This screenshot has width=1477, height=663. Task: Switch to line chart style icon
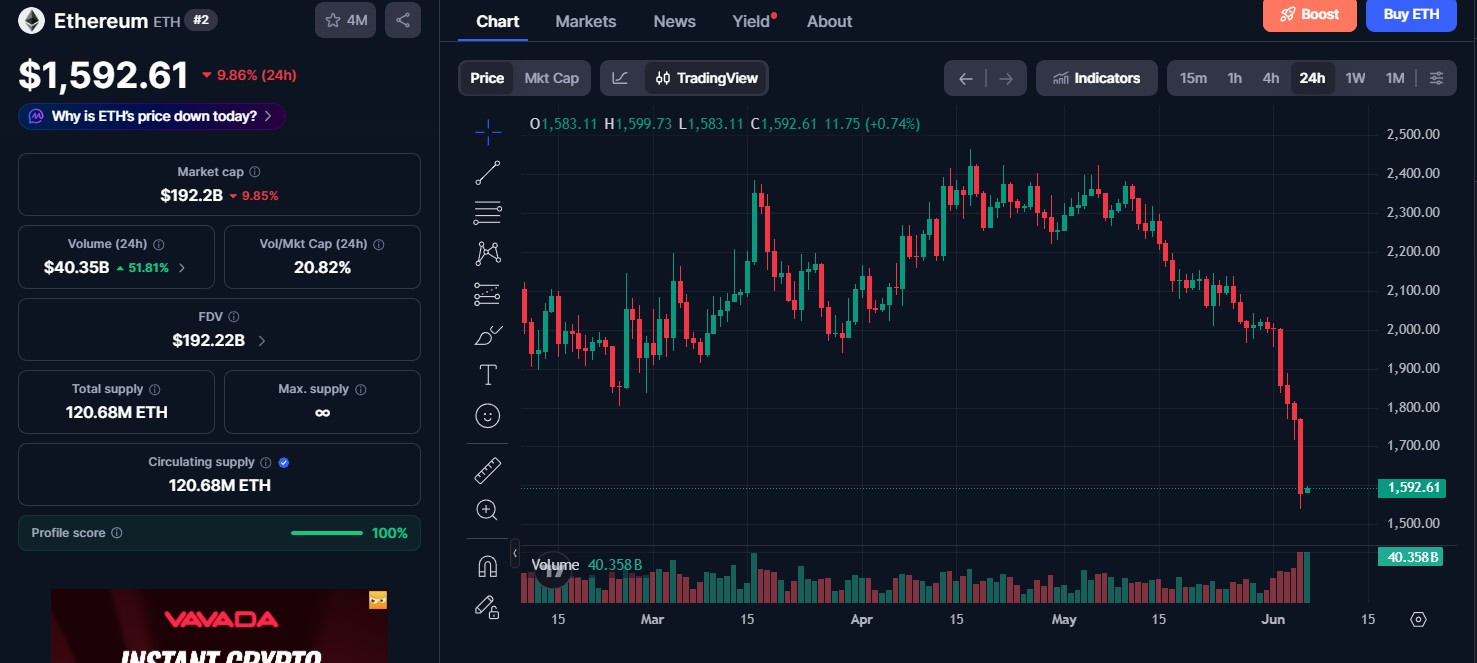tap(621, 78)
